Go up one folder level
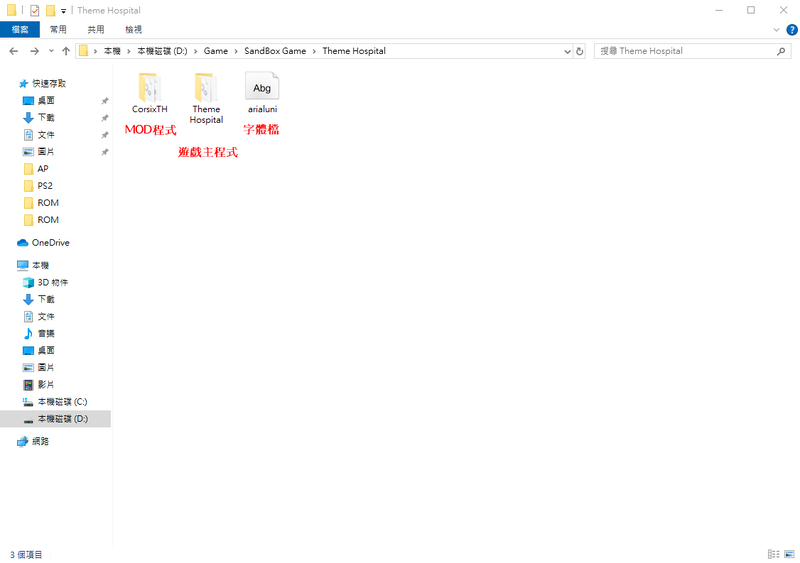This screenshot has height=563, width=800. (66, 51)
